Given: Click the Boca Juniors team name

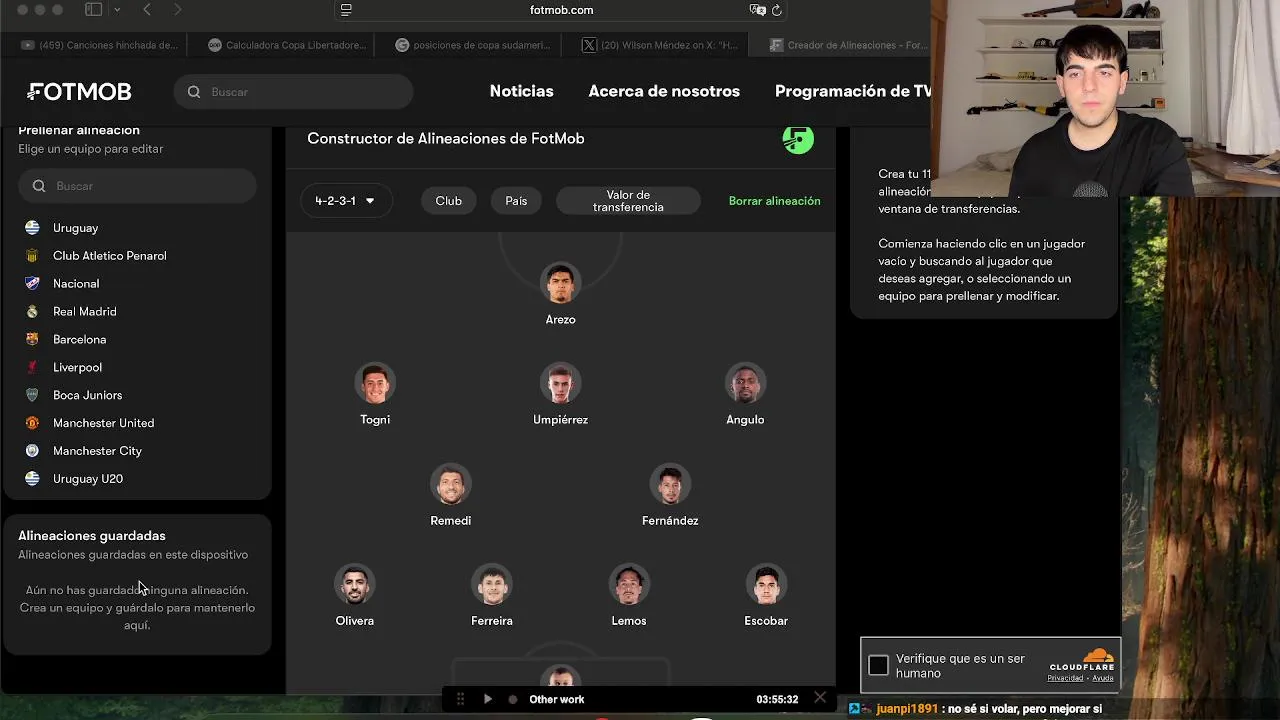Looking at the screenshot, I should click(87, 395).
